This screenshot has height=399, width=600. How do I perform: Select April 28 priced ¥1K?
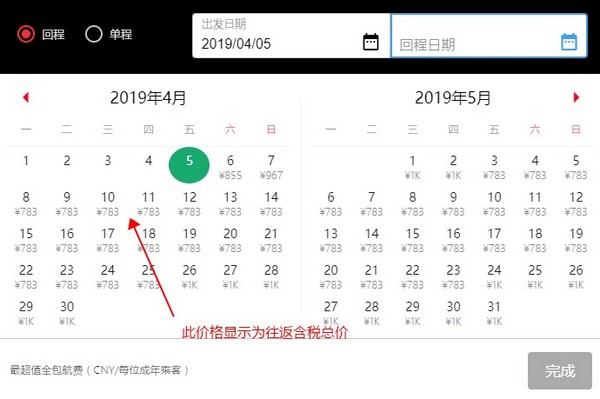tap(271, 277)
